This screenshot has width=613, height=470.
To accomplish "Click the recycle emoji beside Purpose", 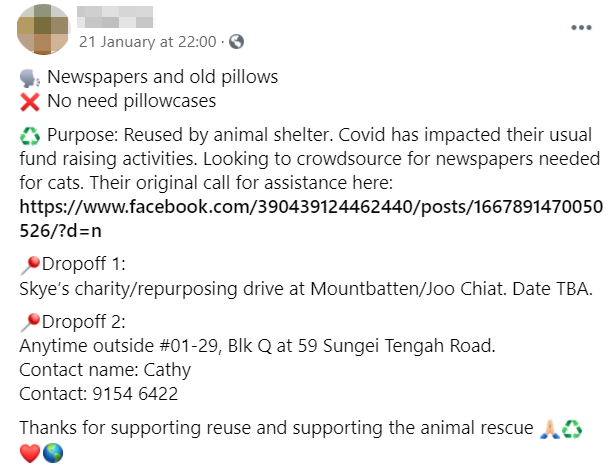I will tap(29, 136).
